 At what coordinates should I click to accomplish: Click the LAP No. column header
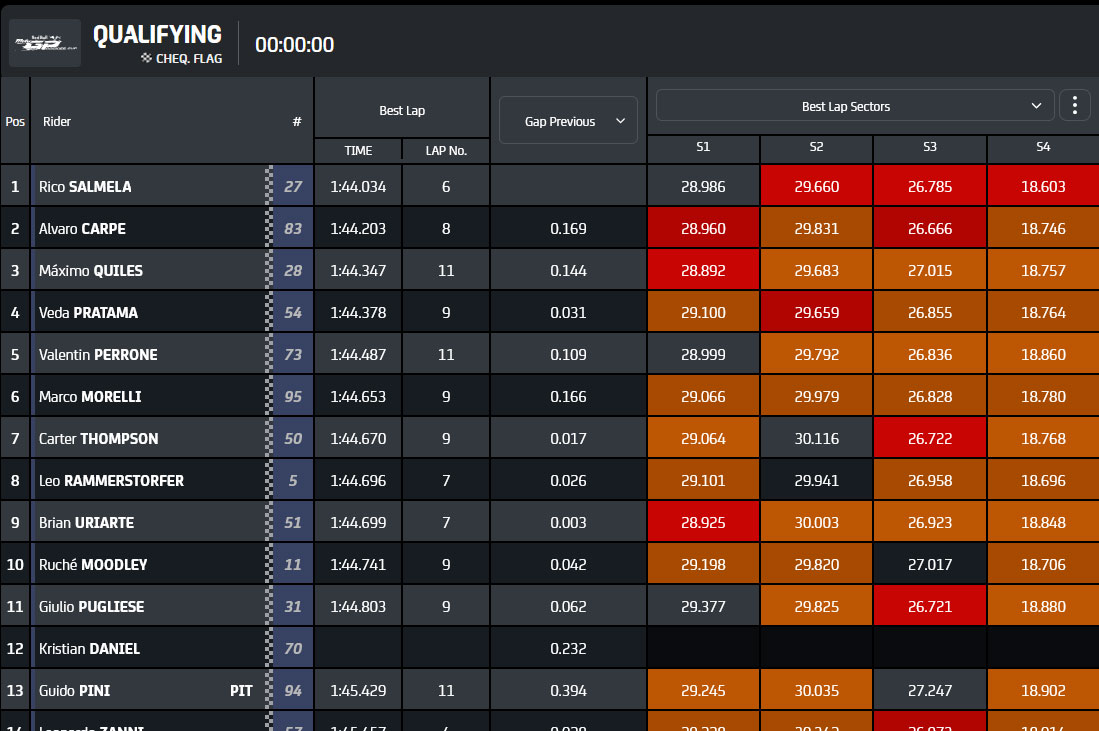pos(446,151)
